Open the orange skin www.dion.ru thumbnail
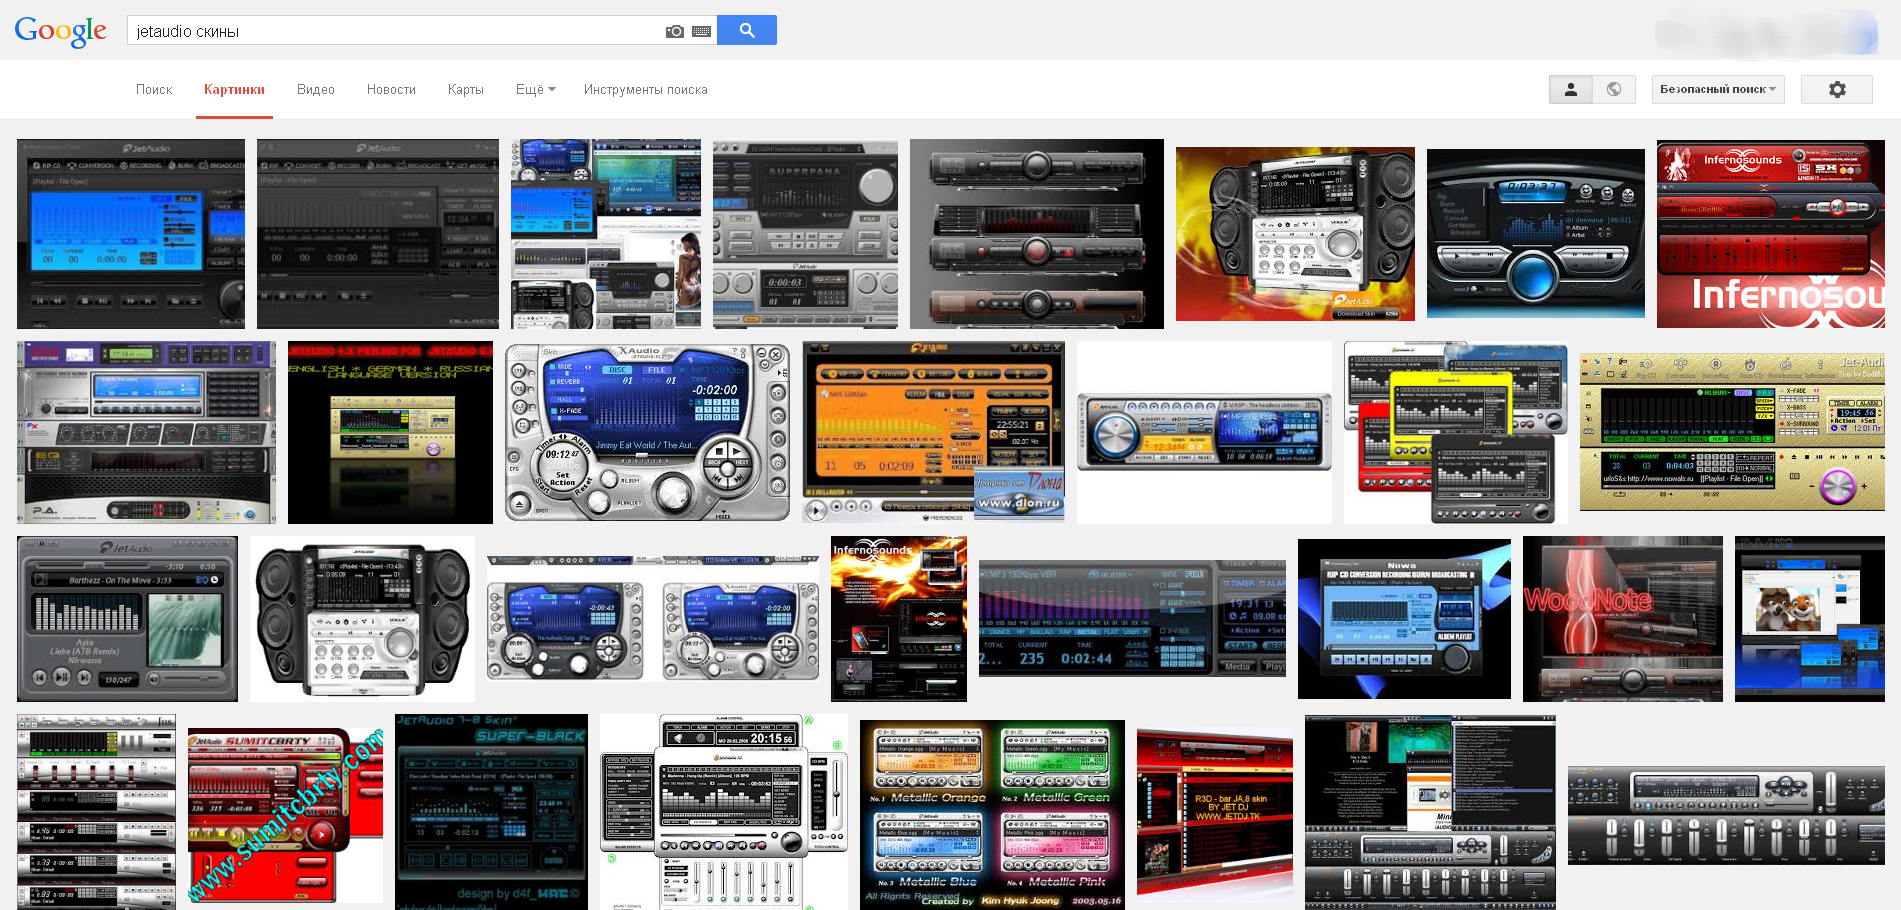 pos(934,432)
